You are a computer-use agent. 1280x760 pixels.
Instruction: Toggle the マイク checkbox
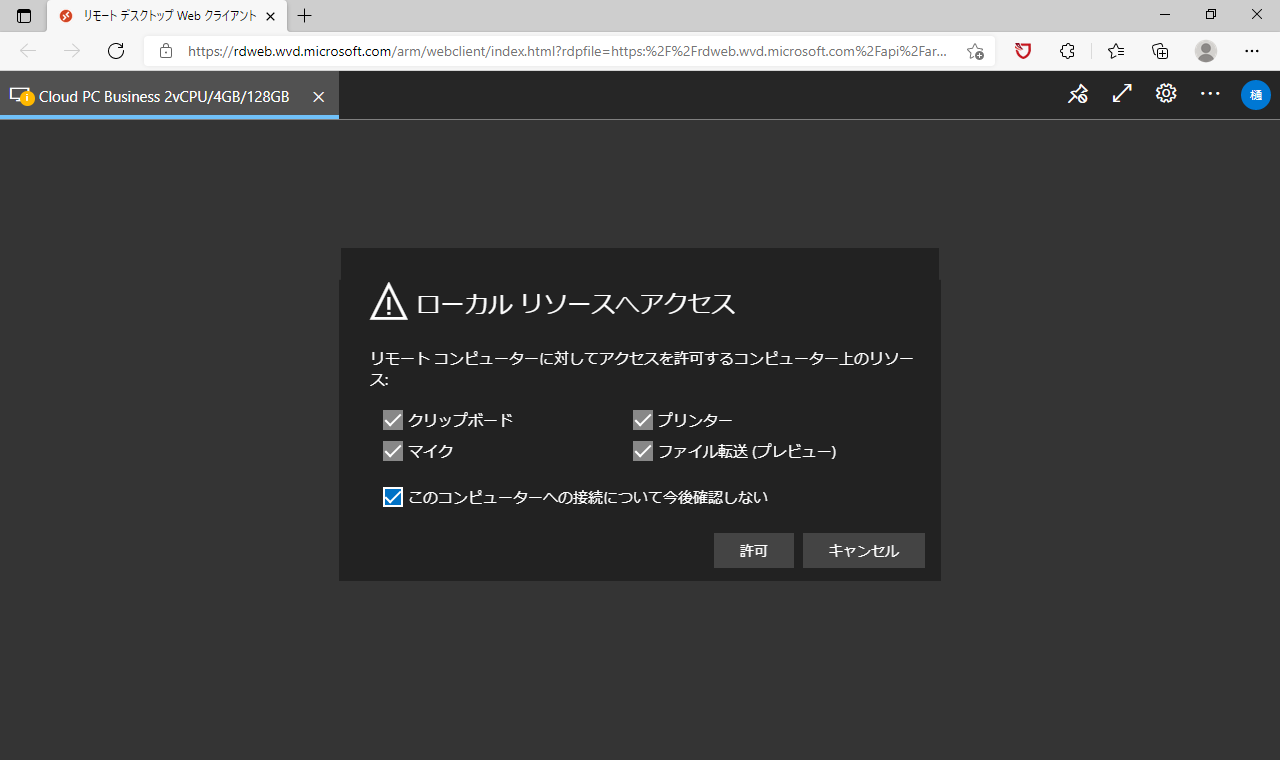[x=393, y=451]
